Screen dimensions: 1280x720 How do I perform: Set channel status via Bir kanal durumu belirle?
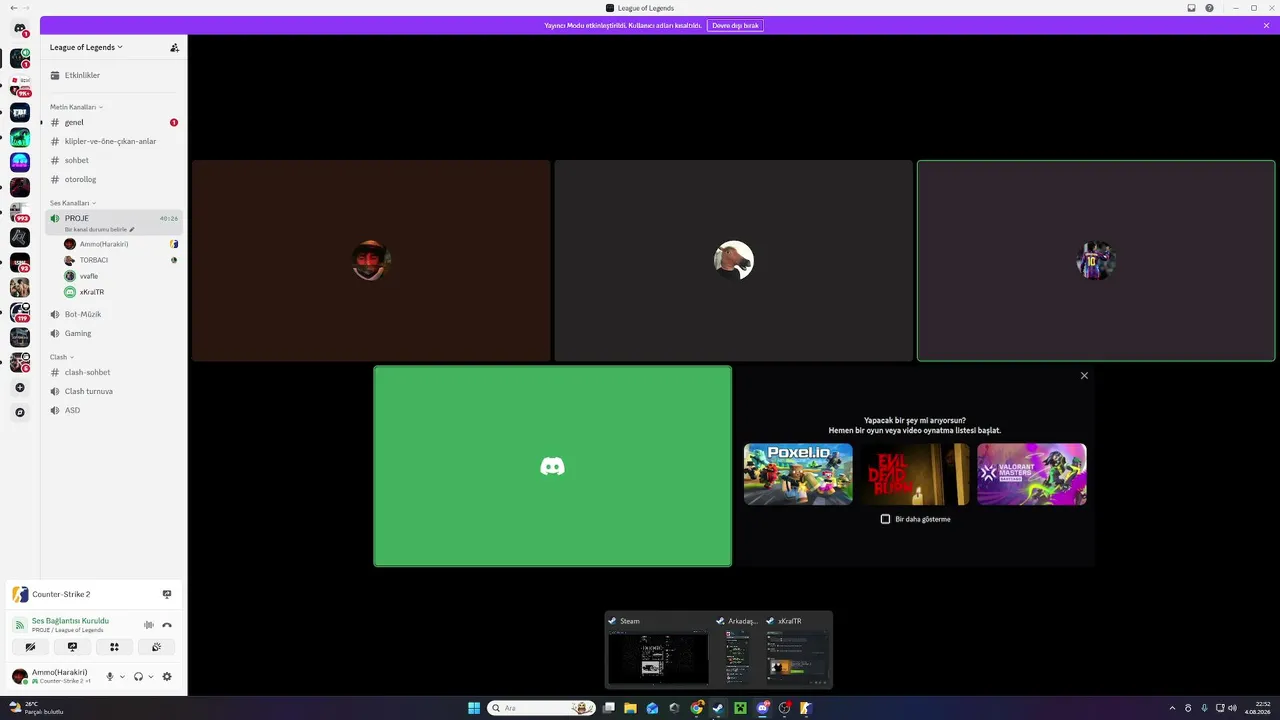[99, 229]
